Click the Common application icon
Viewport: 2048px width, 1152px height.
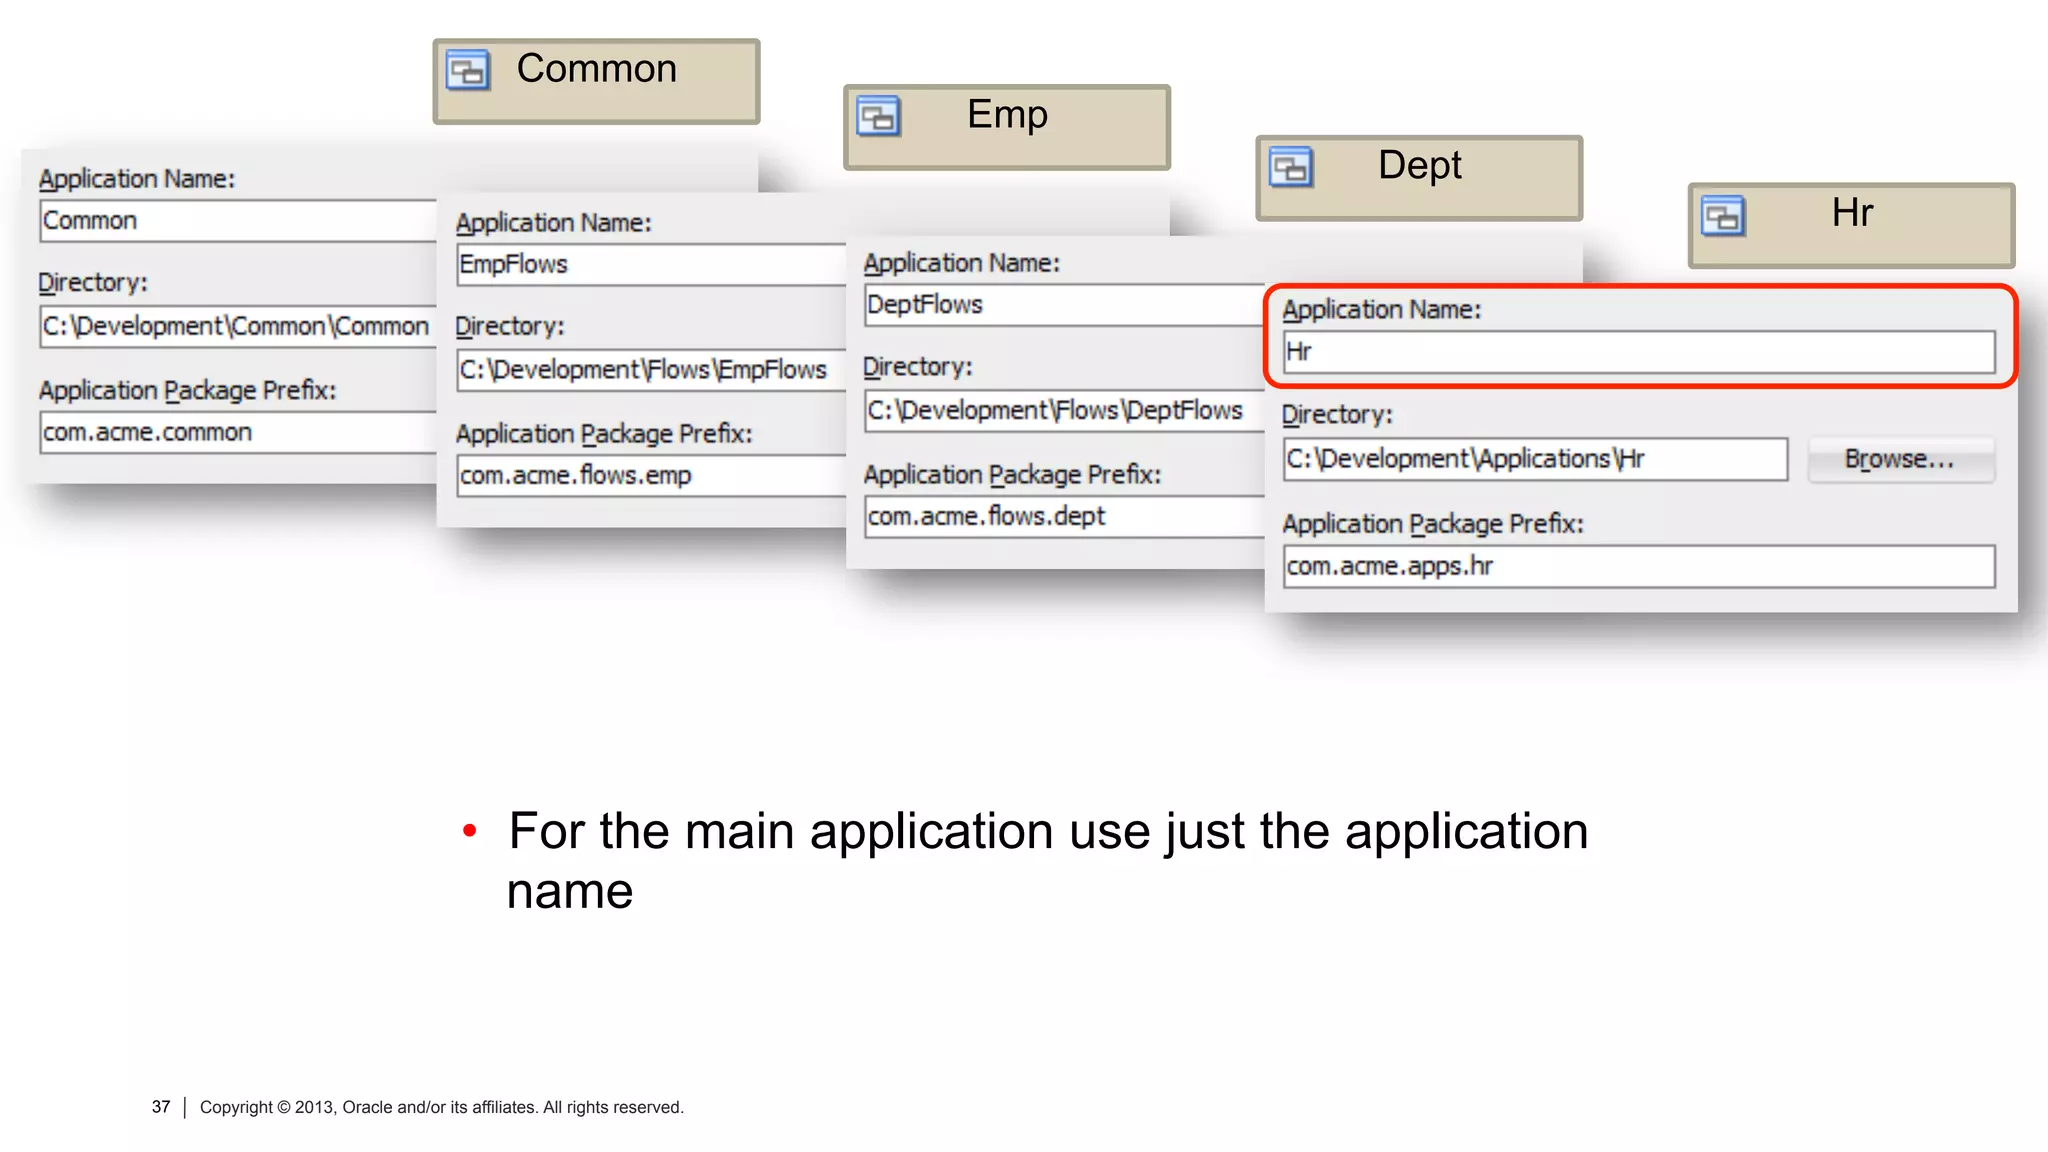coord(468,71)
